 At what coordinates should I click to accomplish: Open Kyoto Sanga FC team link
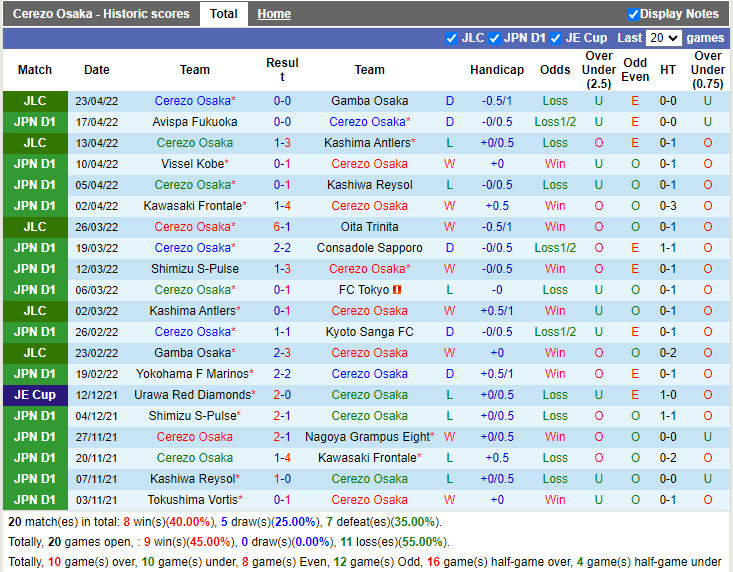[369, 332]
